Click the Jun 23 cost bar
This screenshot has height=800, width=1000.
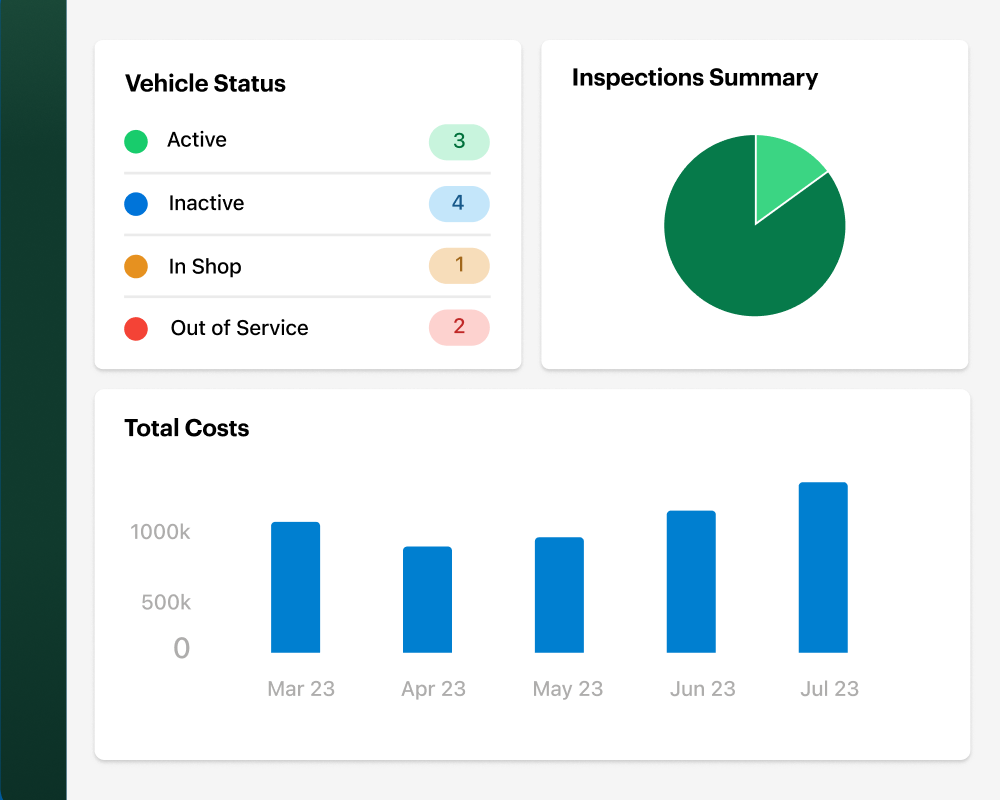(692, 582)
